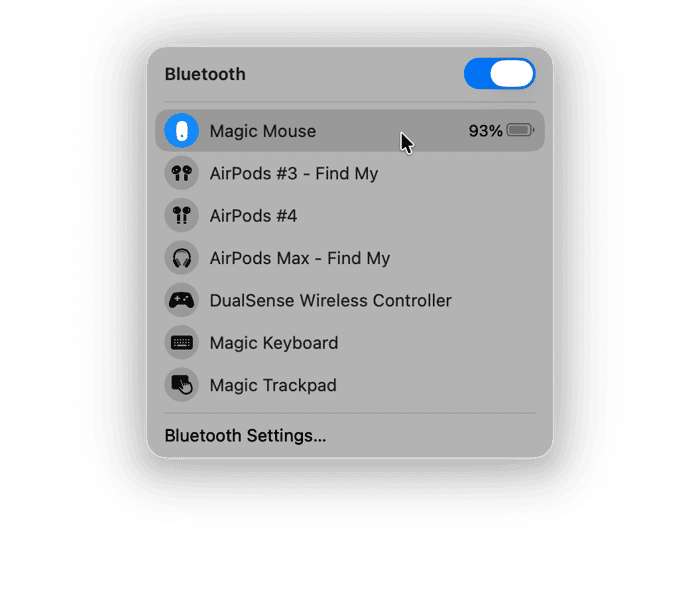
Task: Select Magic Keyboard from device list
Action: [x=350, y=342]
